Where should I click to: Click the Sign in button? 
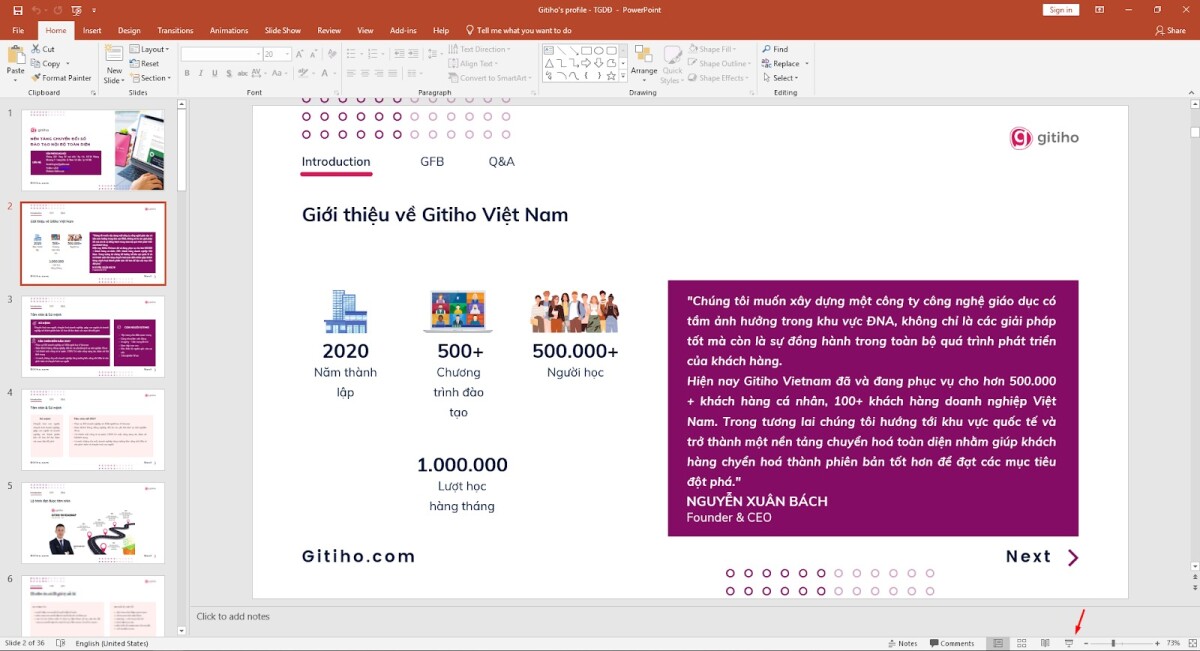coord(1060,9)
